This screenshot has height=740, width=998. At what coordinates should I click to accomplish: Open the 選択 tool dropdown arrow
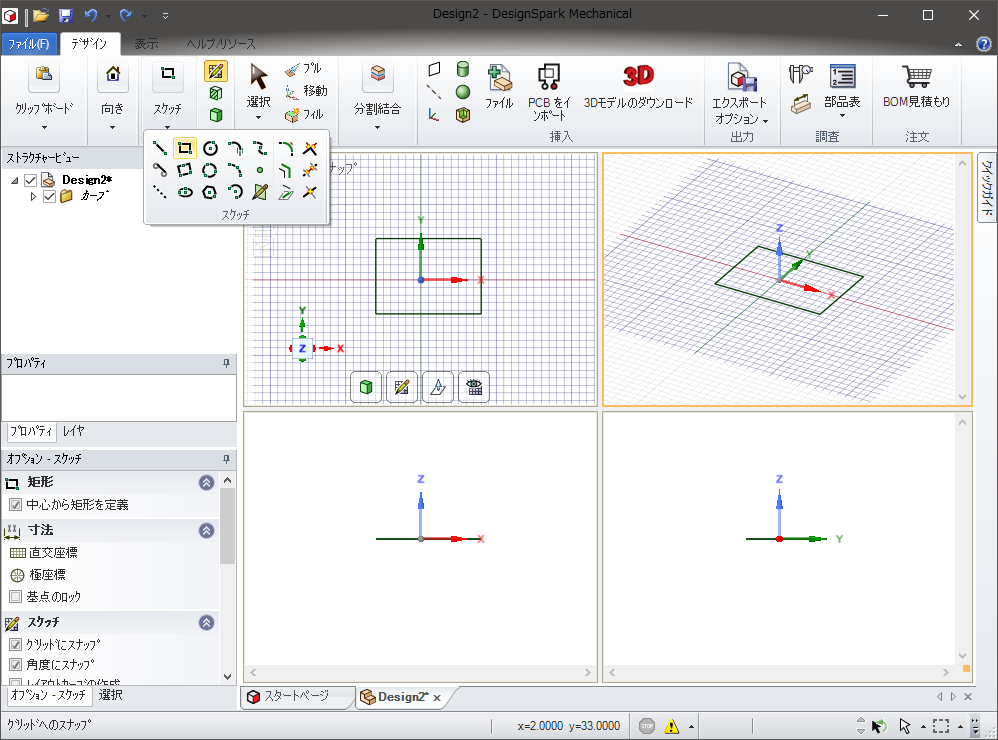(x=258, y=118)
